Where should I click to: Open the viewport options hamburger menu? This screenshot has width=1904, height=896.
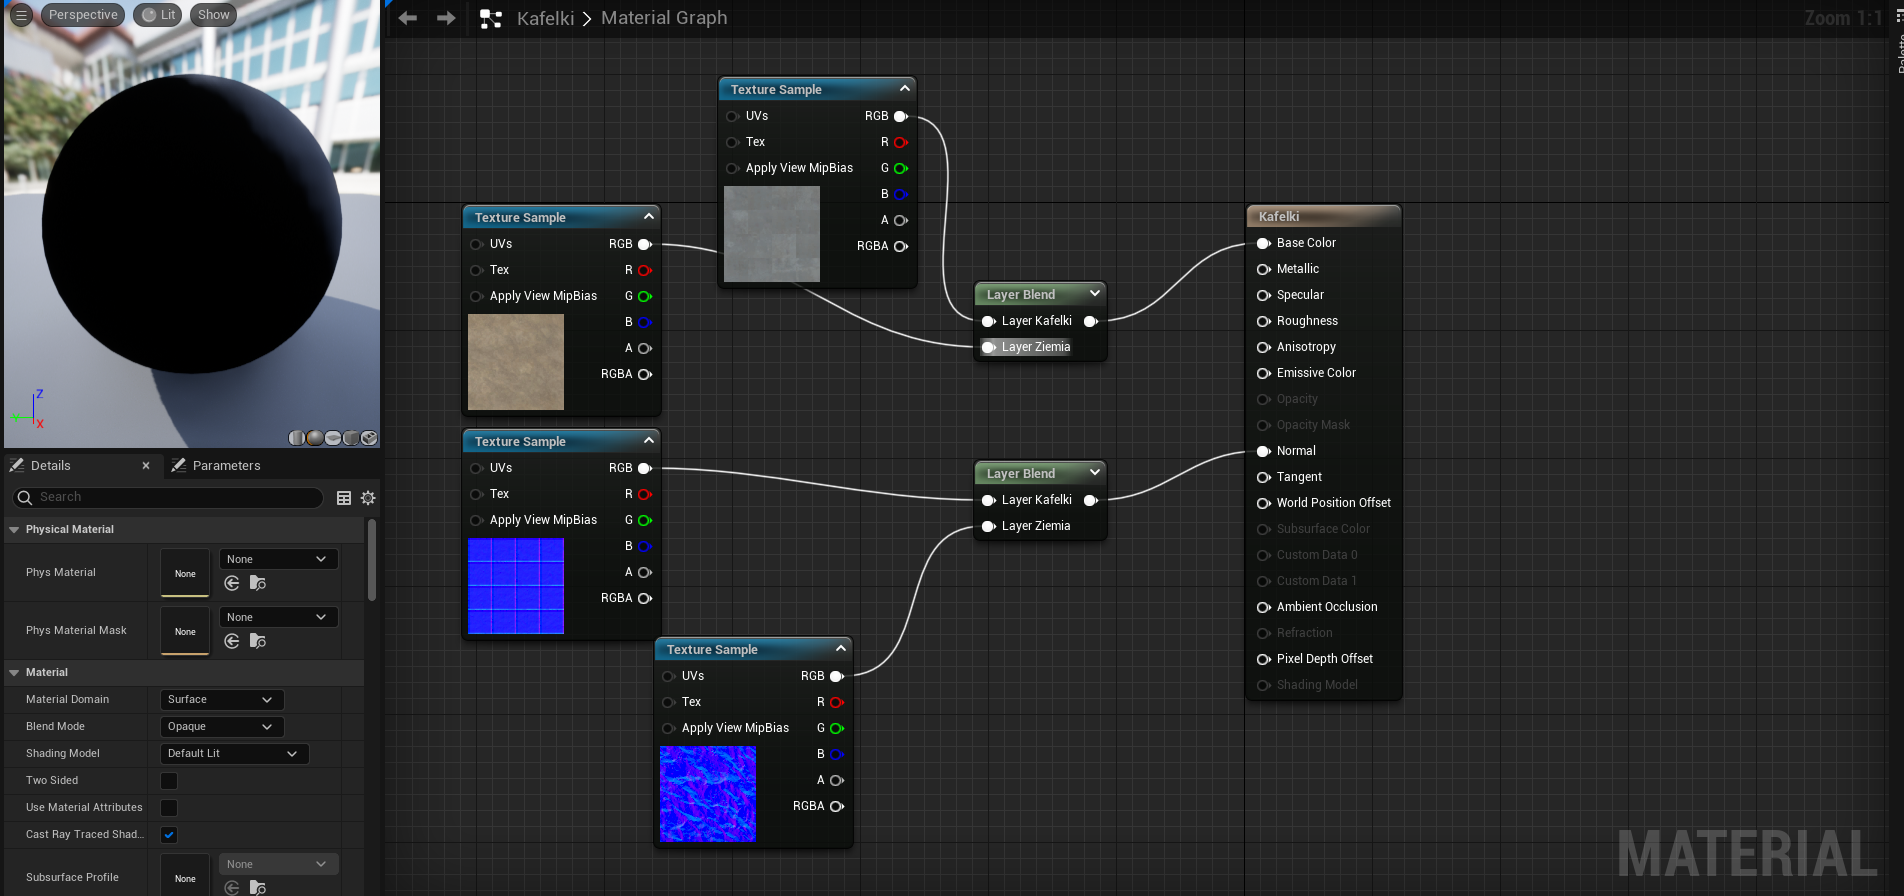point(21,15)
